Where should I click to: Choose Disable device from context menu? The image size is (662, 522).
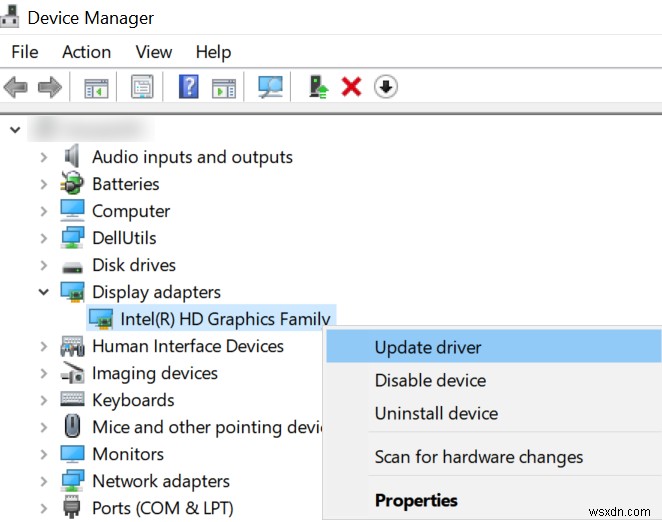(493, 380)
